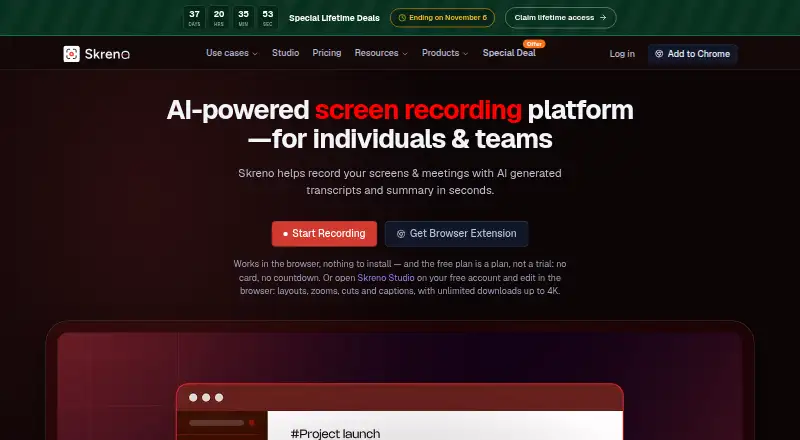Click the '#Project launch' heading in the preview
The height and width of the screenshot is (440, 800).
click(x=335, y=434)
